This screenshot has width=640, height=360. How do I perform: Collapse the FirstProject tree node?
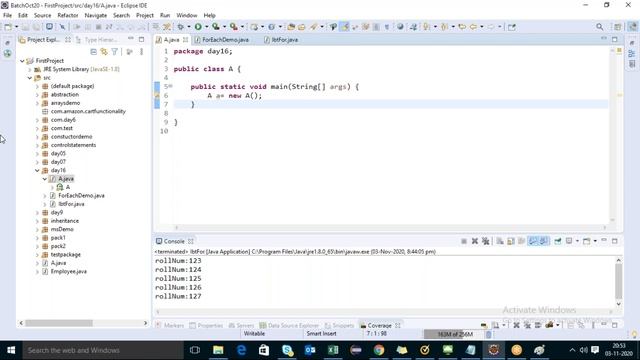(22, 61)
